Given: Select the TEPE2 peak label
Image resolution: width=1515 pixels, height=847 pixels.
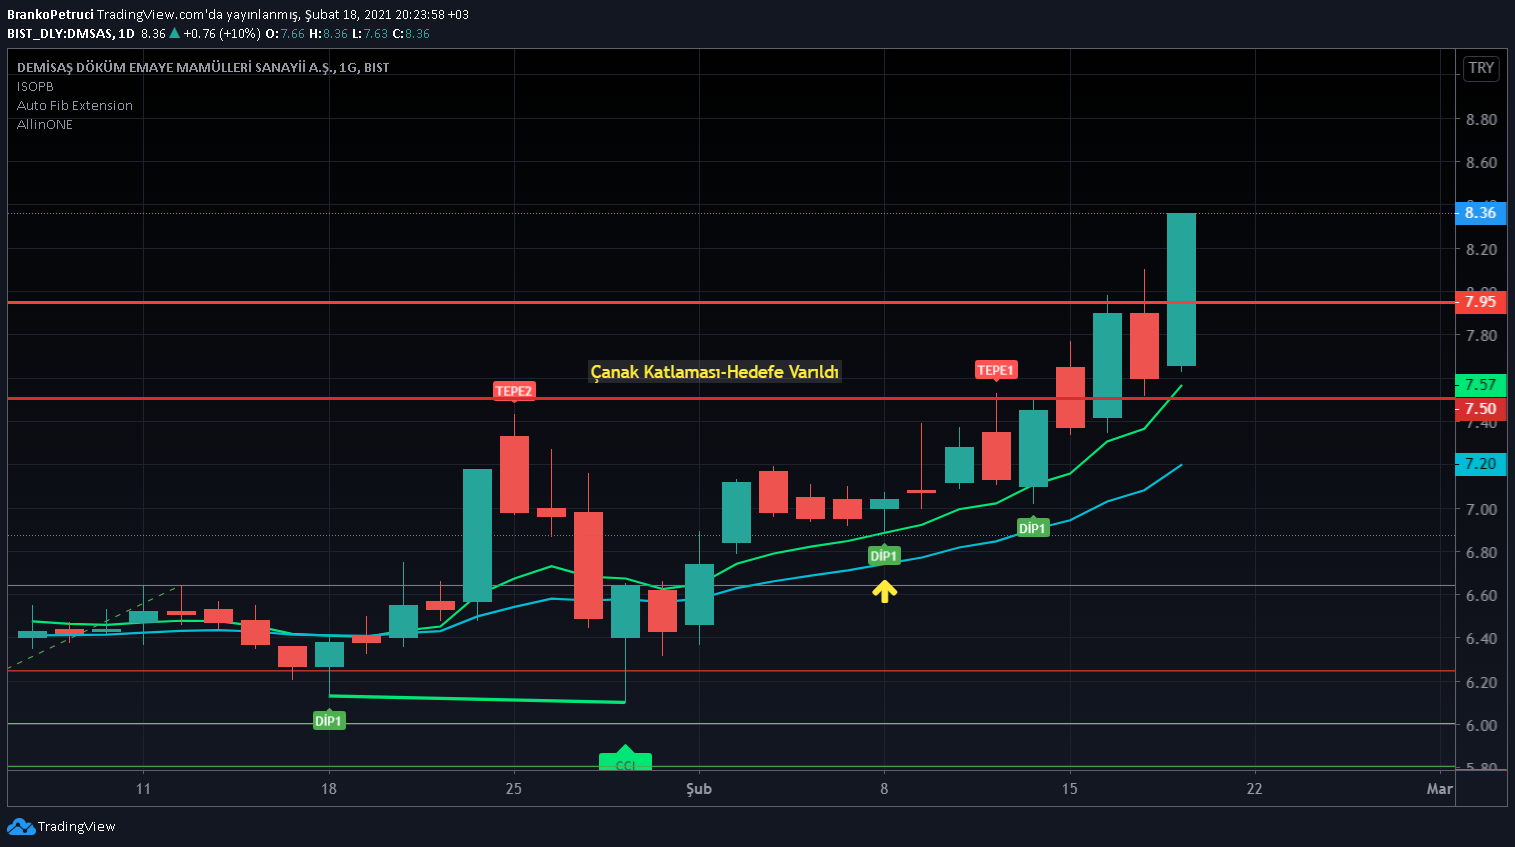Looking at the screenshot, I should click(x=514, y=390).
